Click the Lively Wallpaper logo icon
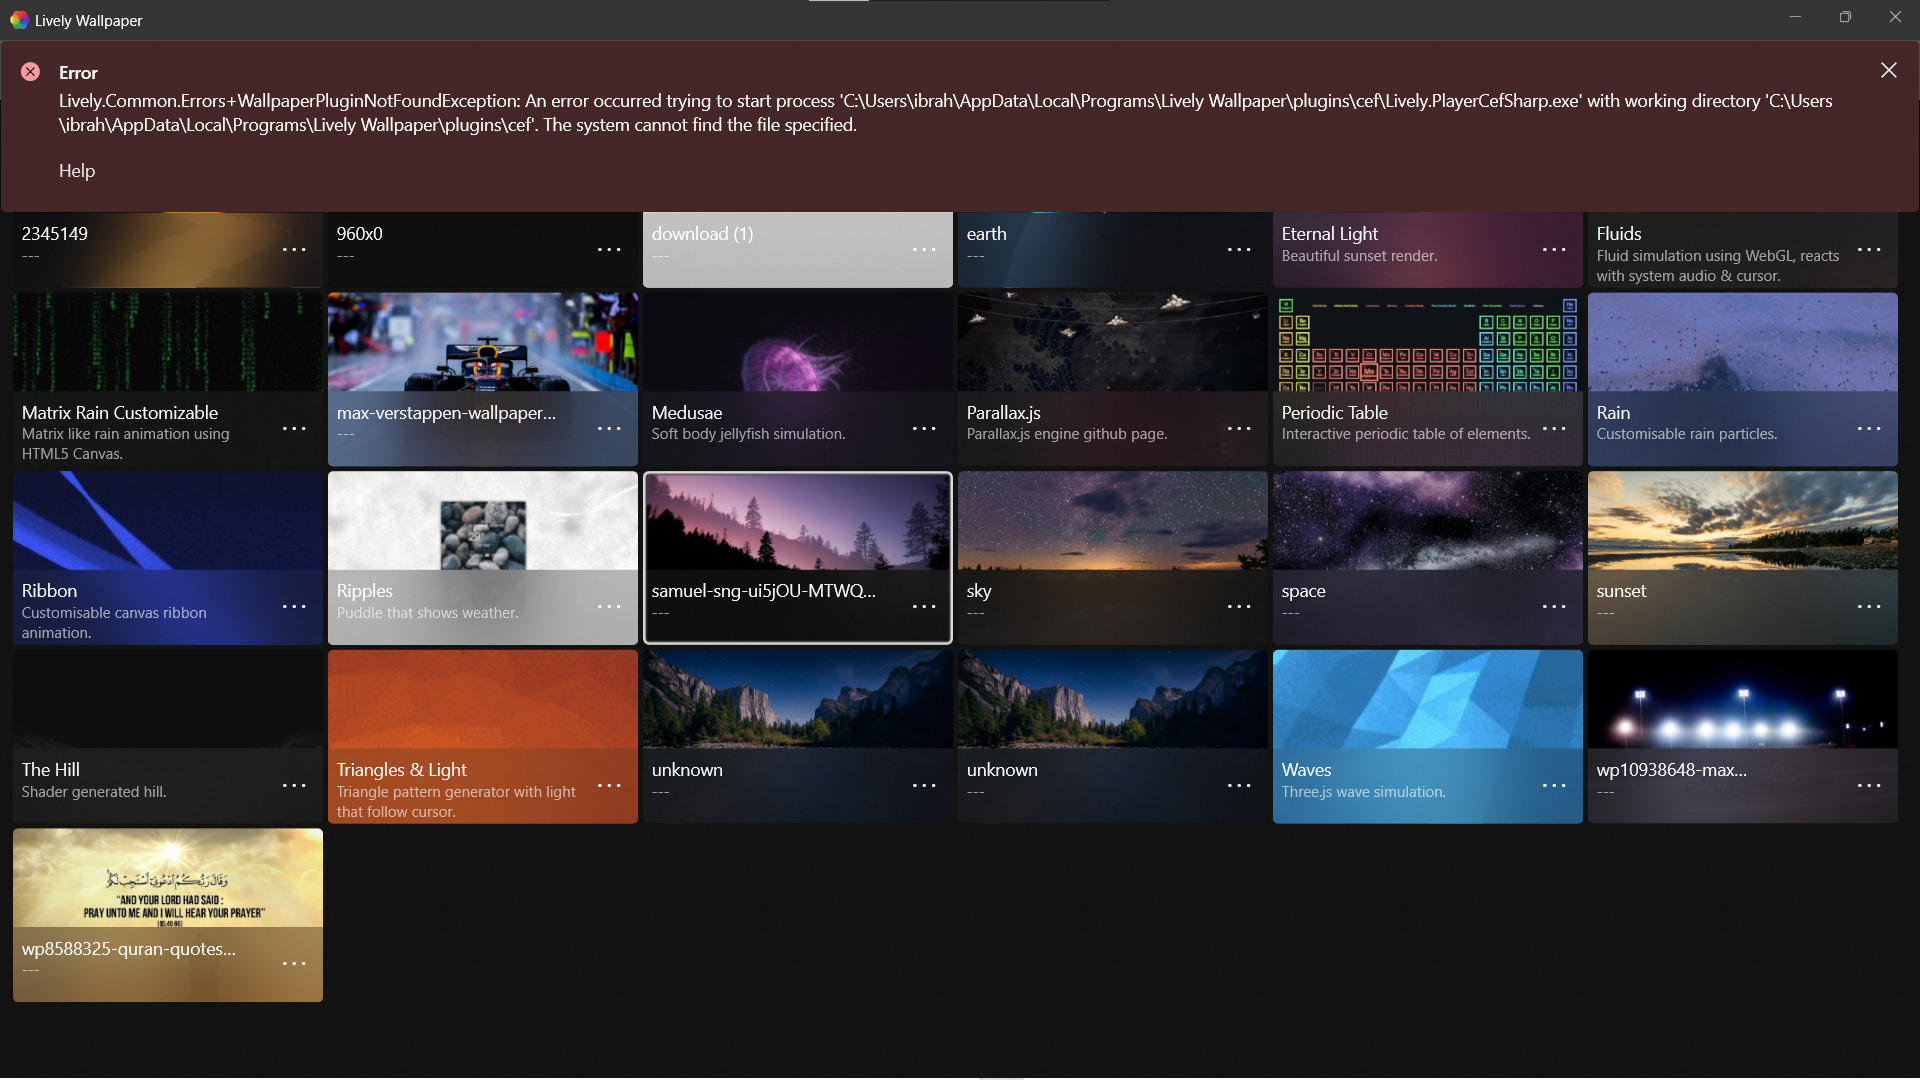 18,20
